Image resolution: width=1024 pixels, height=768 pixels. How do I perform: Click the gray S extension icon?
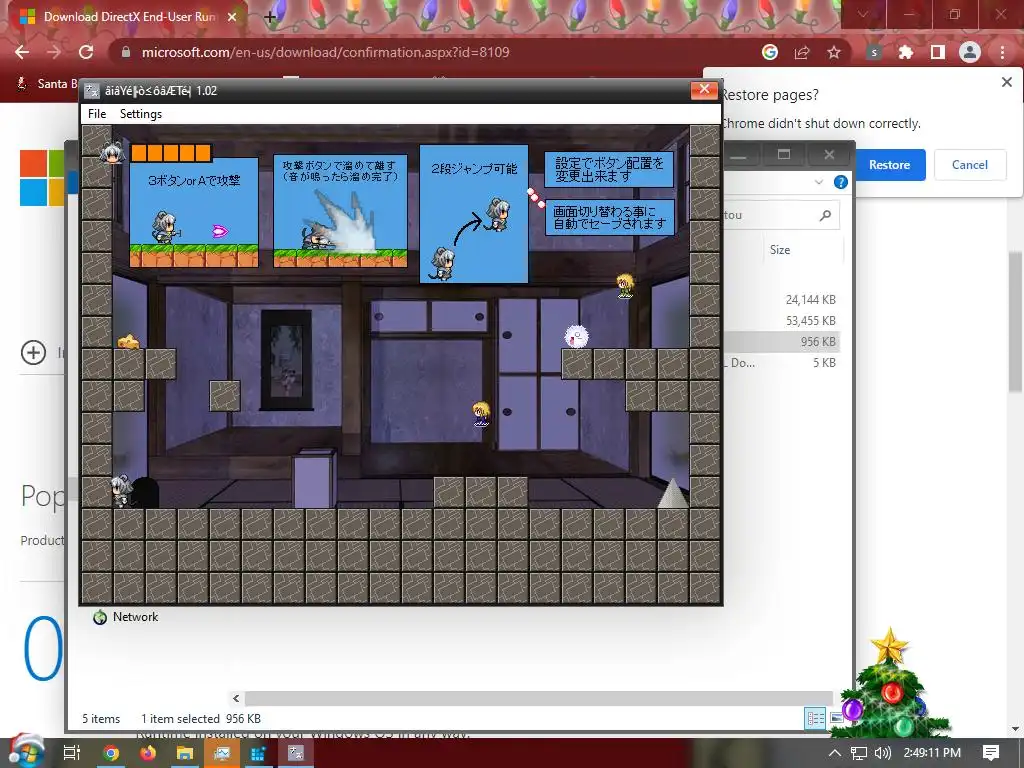(874, 52)
